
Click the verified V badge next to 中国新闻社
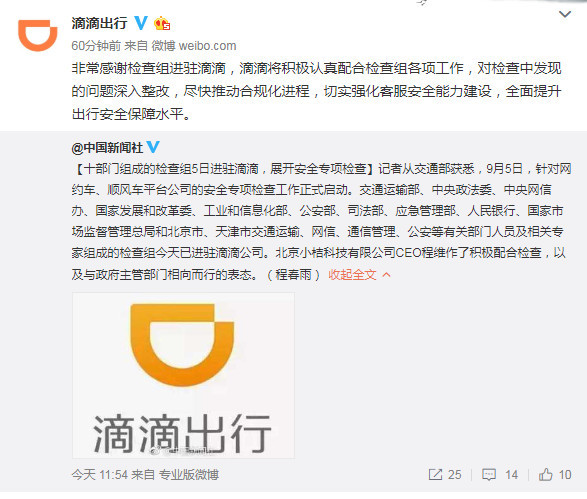[x=153, y=147]
